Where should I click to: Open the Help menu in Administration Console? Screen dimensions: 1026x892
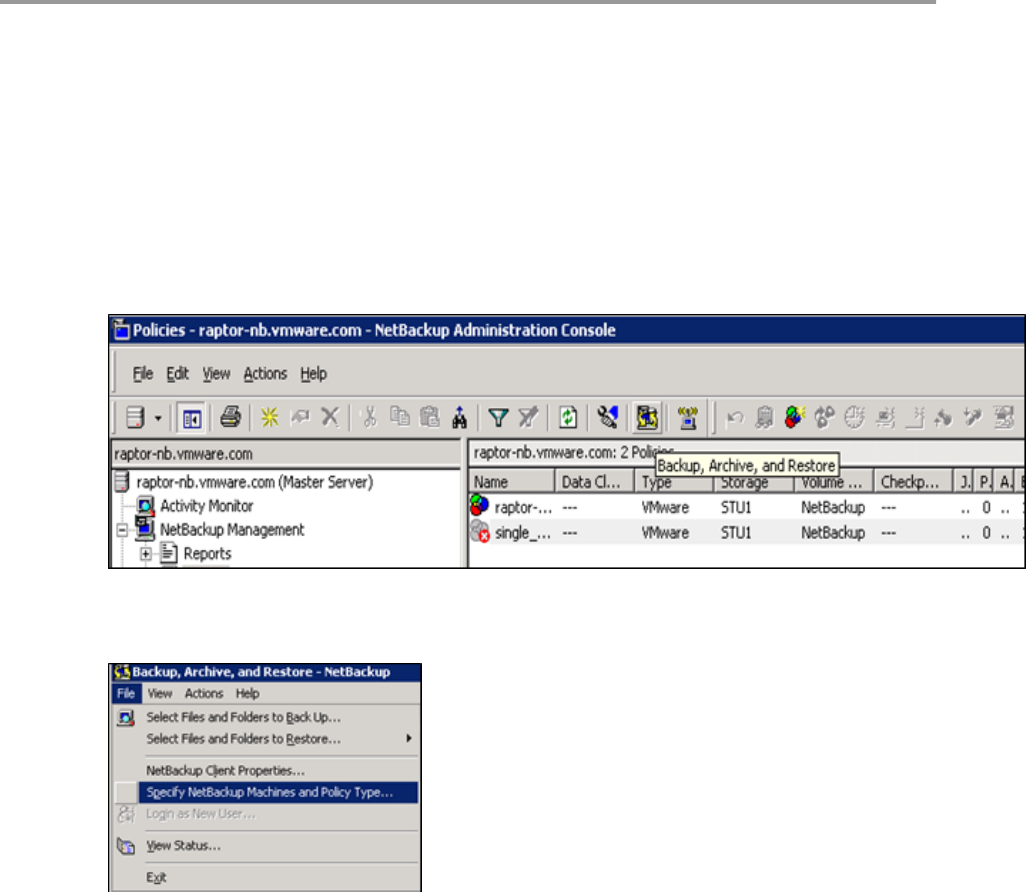[313, 374]
